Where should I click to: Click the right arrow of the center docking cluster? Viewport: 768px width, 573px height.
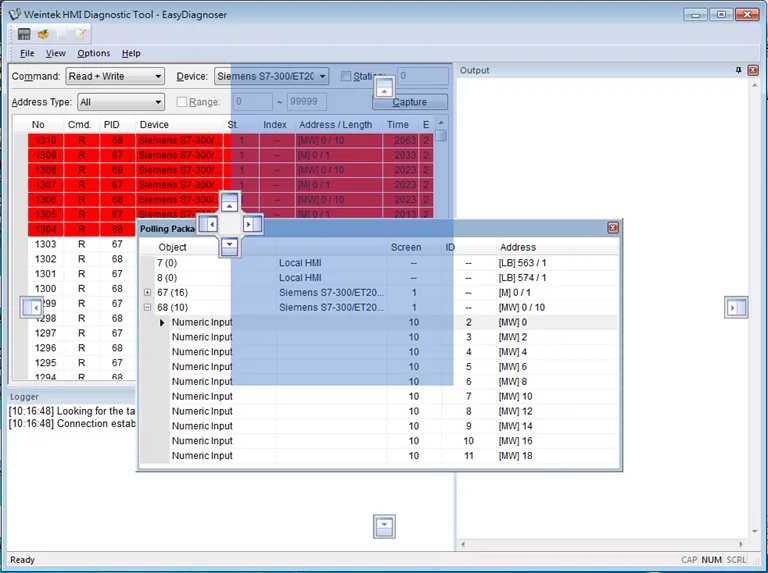click(252, 224)
